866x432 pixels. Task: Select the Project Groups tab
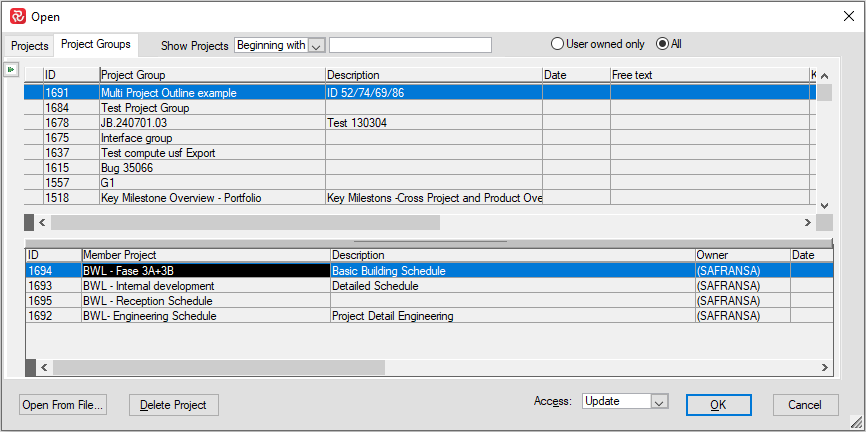[x=96, y=45]
